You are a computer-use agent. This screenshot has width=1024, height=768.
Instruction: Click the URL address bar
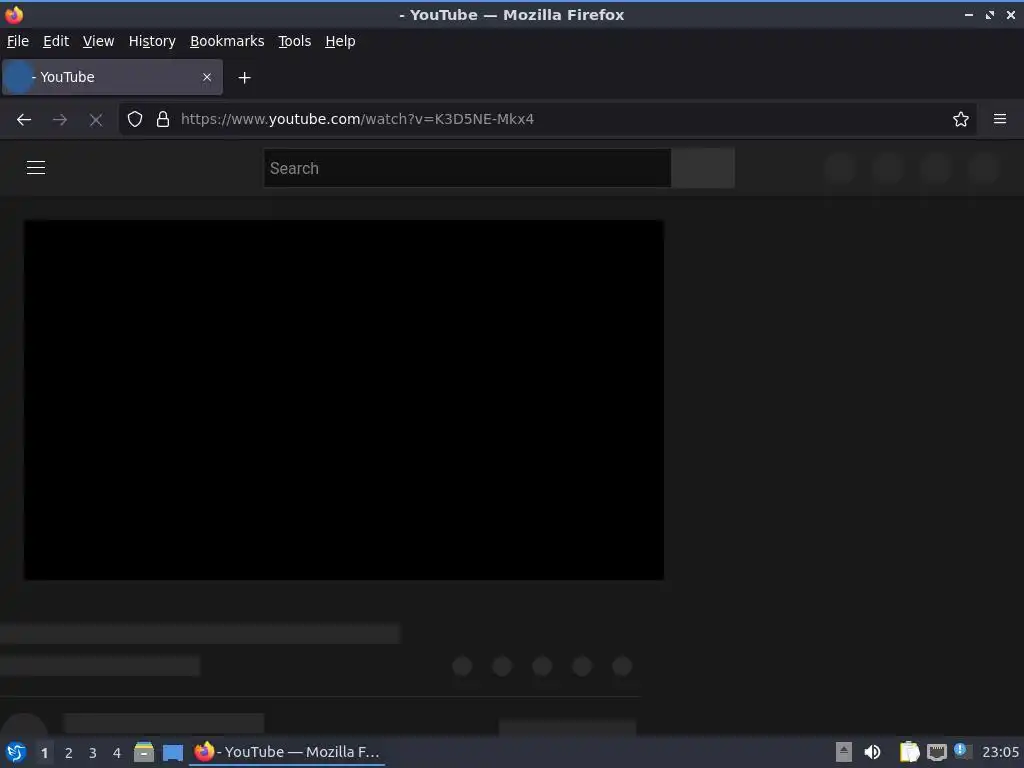[549, 119]
